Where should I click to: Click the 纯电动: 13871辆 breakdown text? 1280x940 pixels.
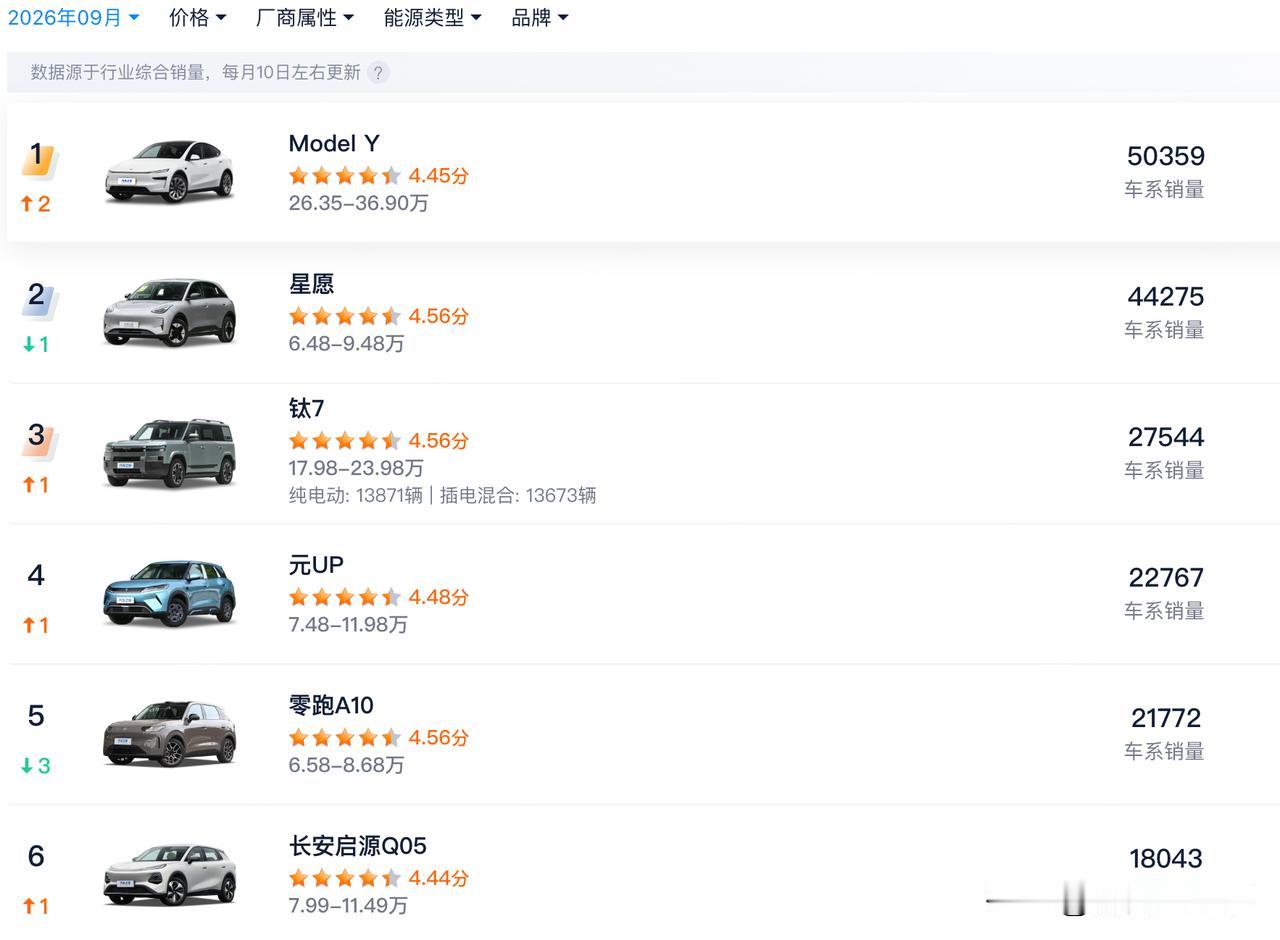pyautogui.click(x=356, y=495)
